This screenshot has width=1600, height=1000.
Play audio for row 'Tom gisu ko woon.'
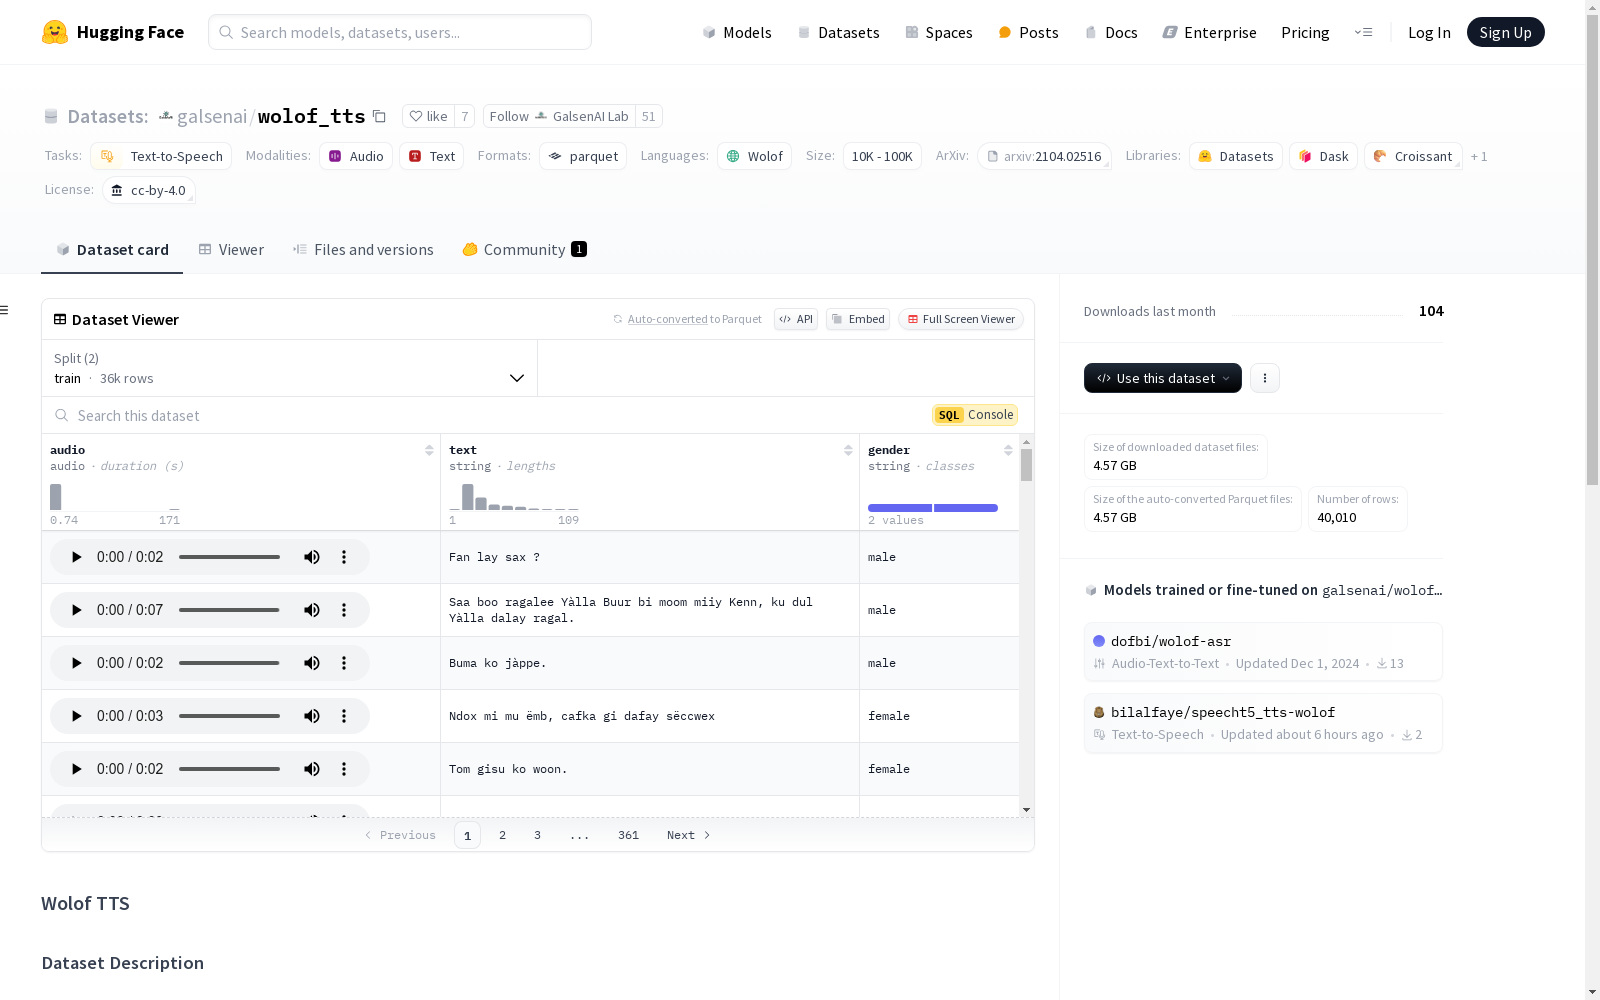point(76,769)
